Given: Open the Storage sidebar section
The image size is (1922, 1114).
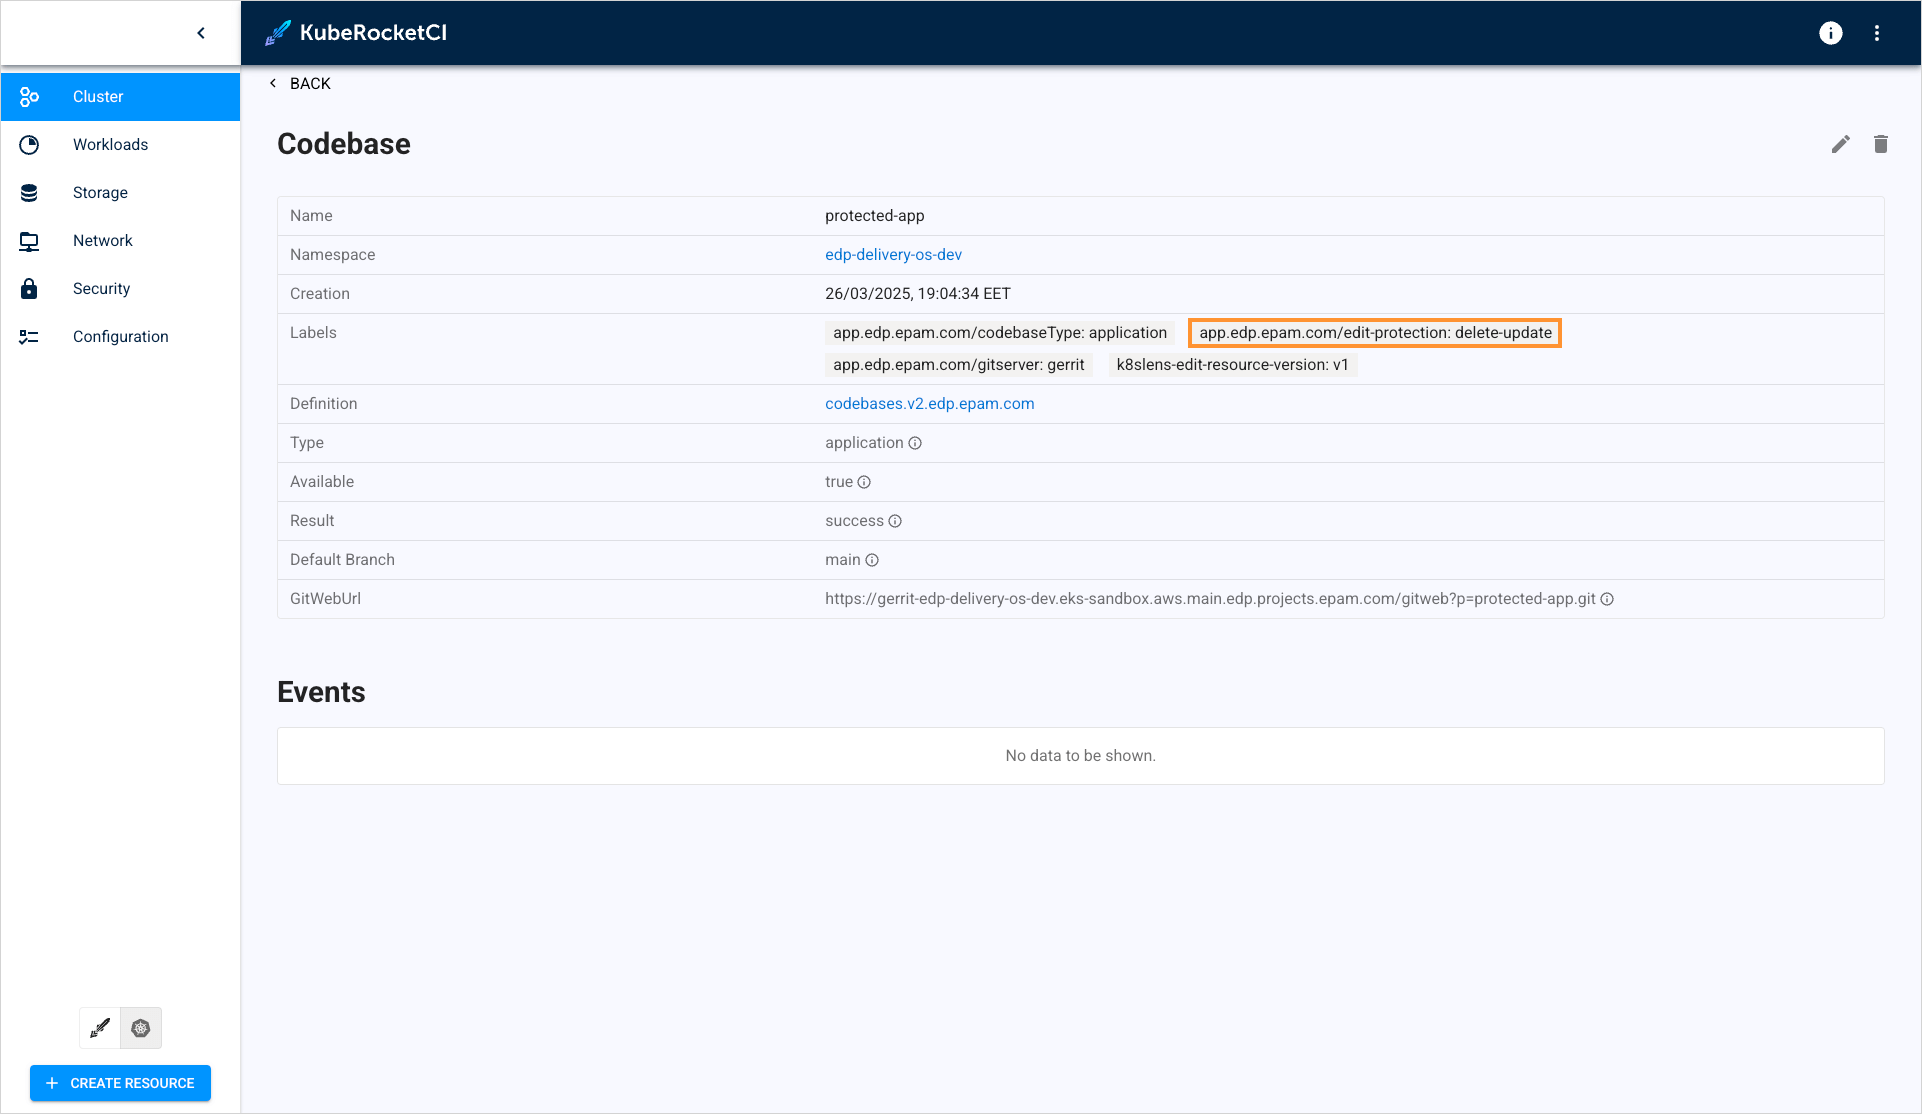Looking at the screenshot, I should [100, 193].
